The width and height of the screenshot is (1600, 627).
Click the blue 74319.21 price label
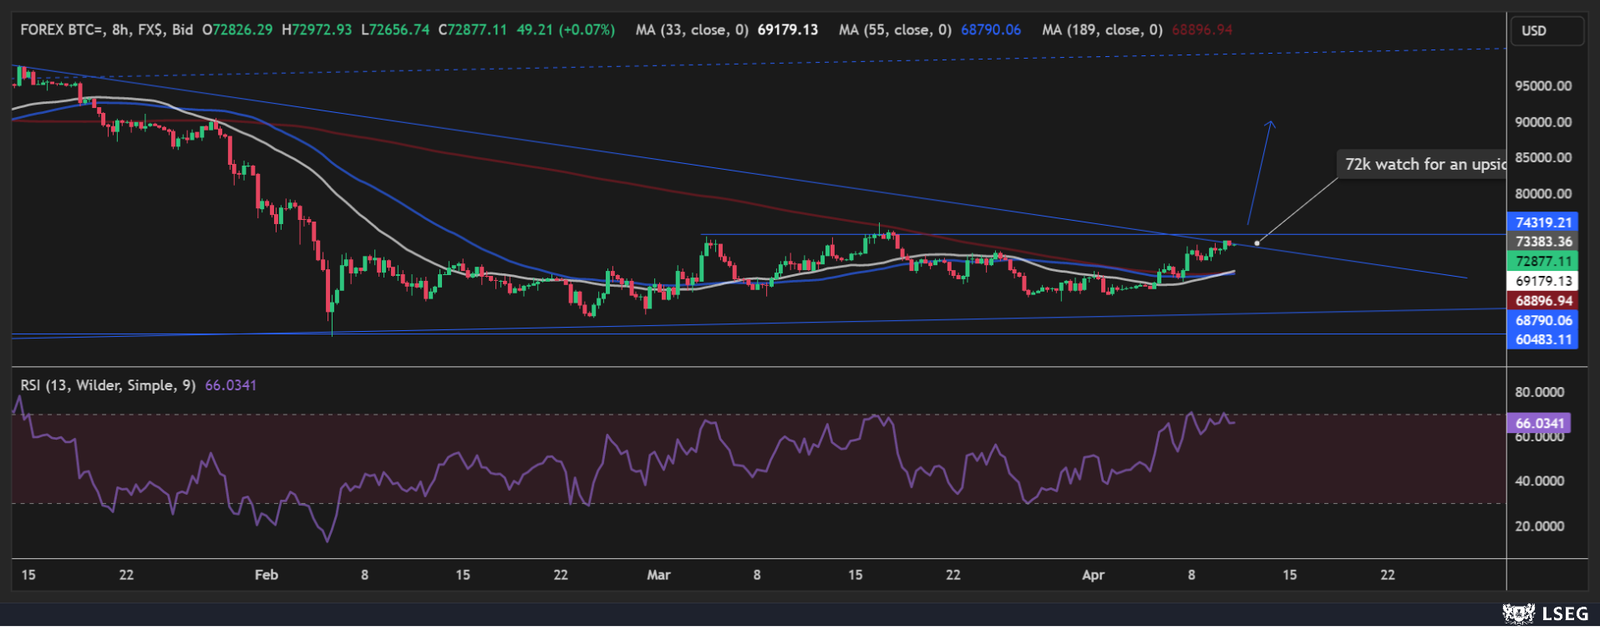point(1543,223)
